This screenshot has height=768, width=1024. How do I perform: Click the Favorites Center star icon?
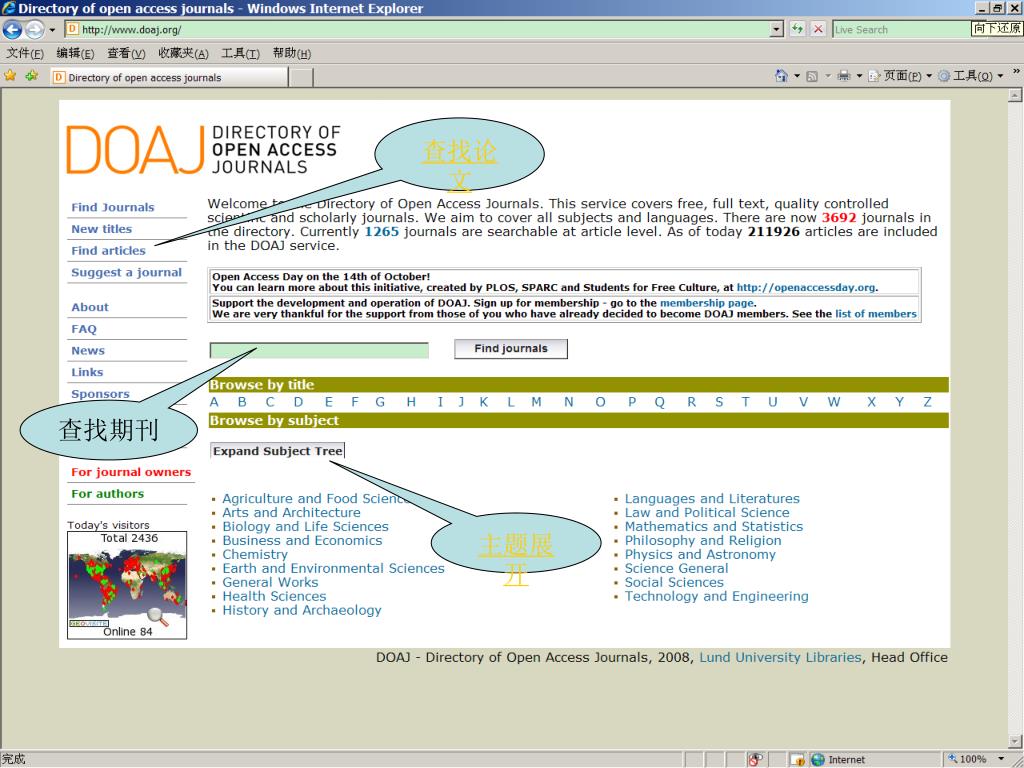coord(10,76)
